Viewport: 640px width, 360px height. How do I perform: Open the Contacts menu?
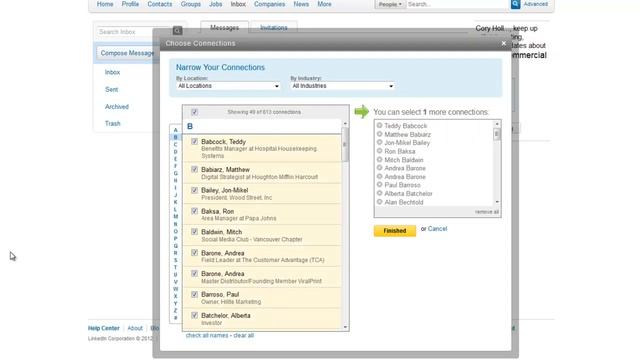pos(160,4)
